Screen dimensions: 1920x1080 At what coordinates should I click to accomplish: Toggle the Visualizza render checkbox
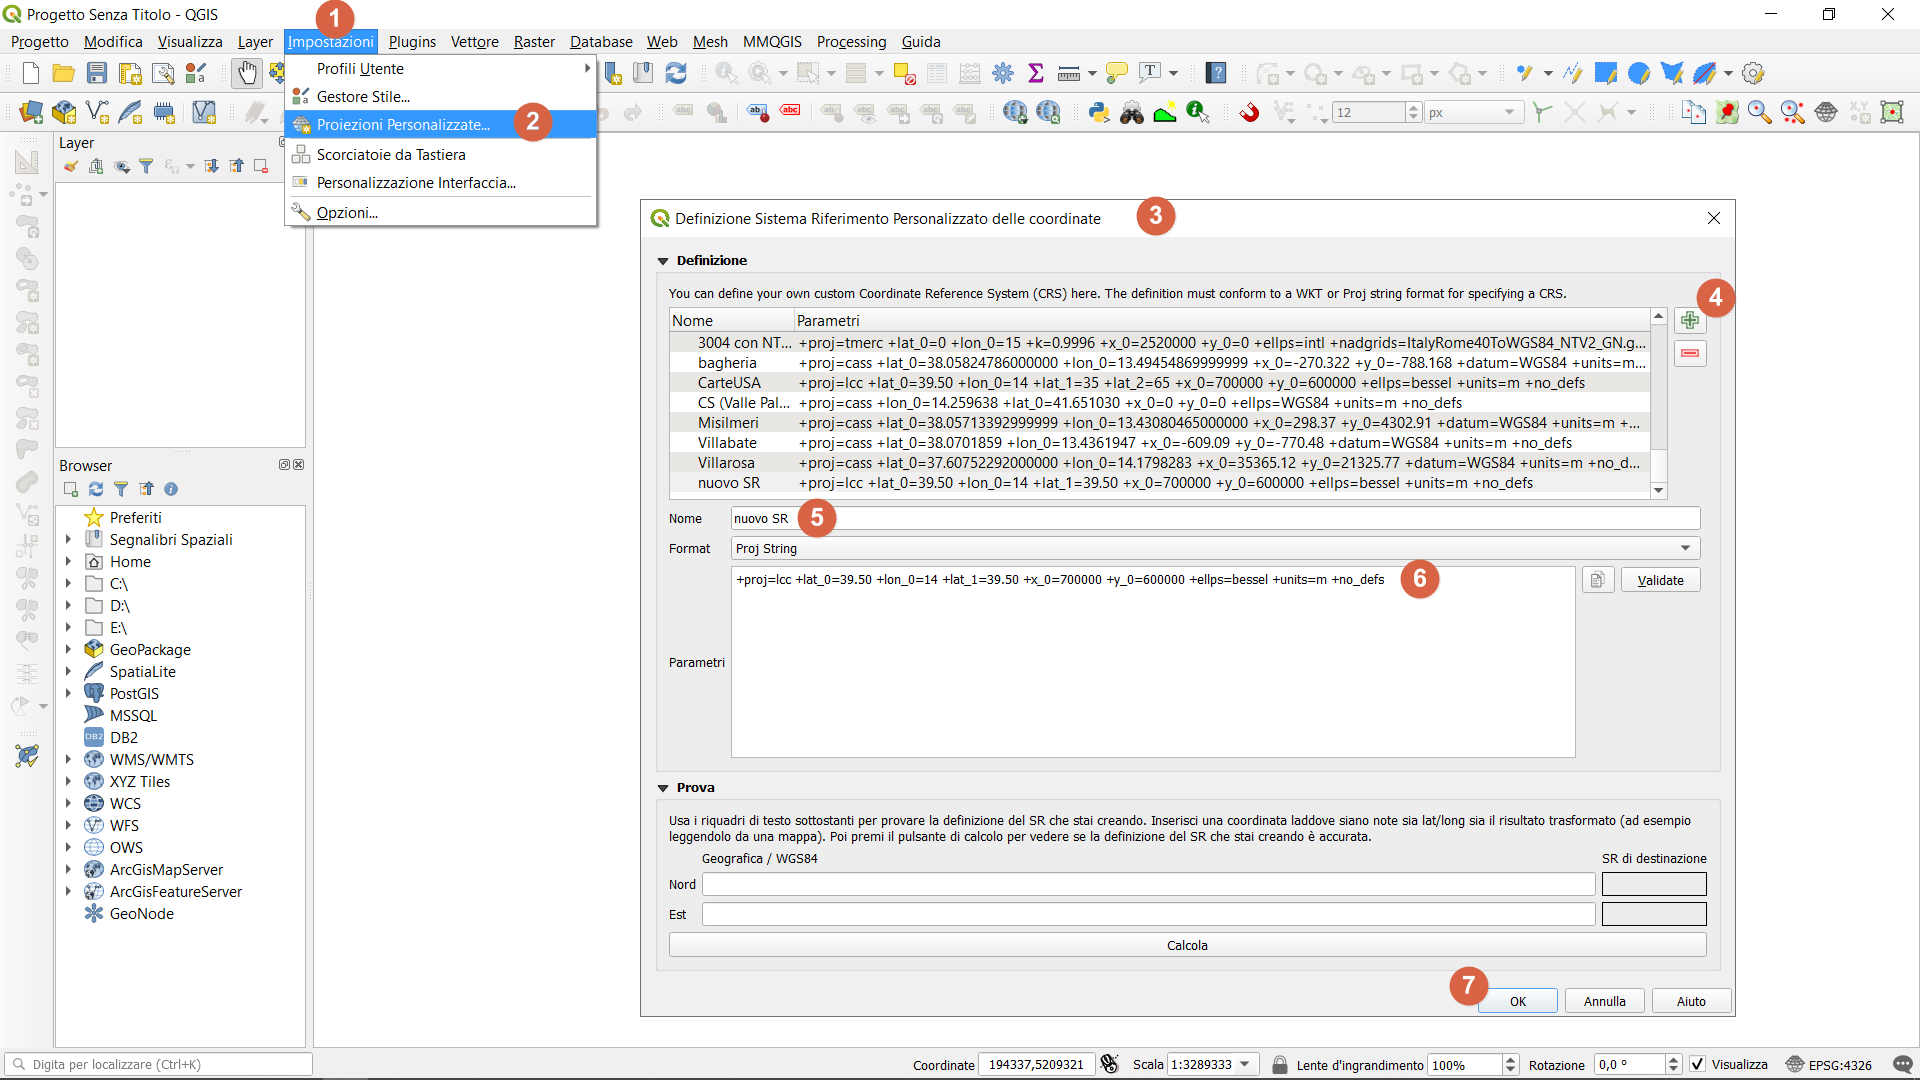pyautogui.click(x=1698, y=1064)
